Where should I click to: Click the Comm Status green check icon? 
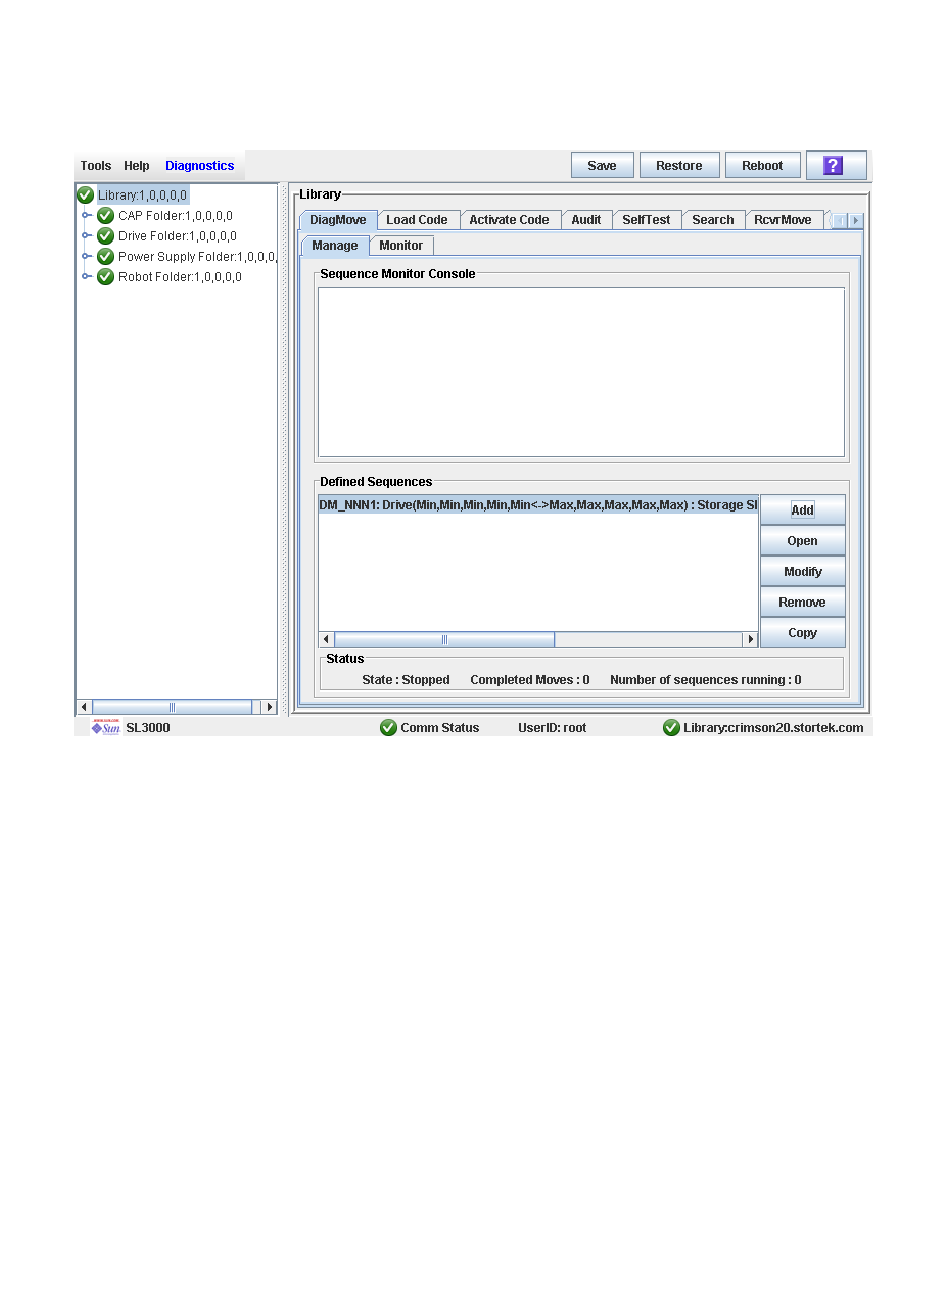click(389, 728)
